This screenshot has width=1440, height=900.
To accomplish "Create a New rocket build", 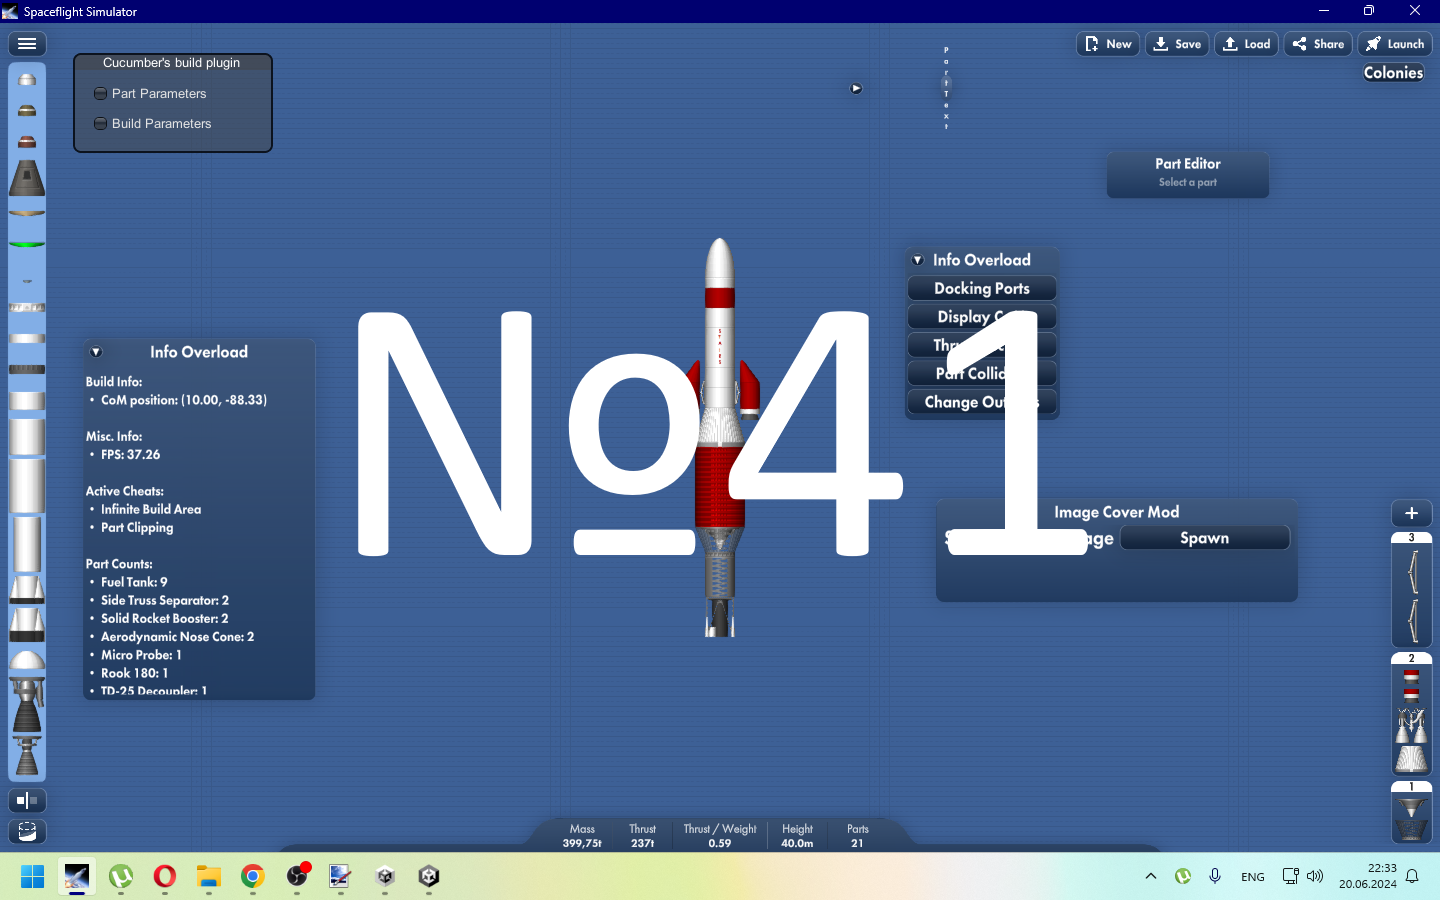I will click(1108, 44).
